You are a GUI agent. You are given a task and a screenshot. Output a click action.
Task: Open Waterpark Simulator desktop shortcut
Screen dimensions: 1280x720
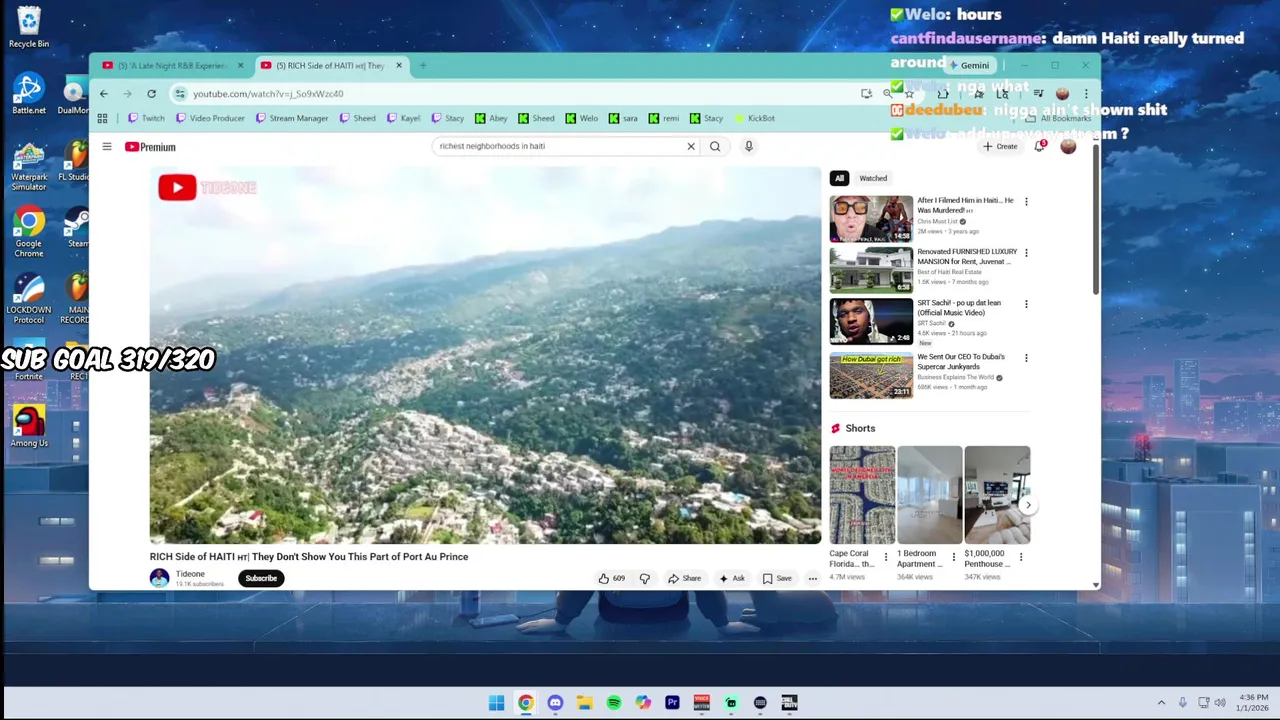[x=29, y=165]
